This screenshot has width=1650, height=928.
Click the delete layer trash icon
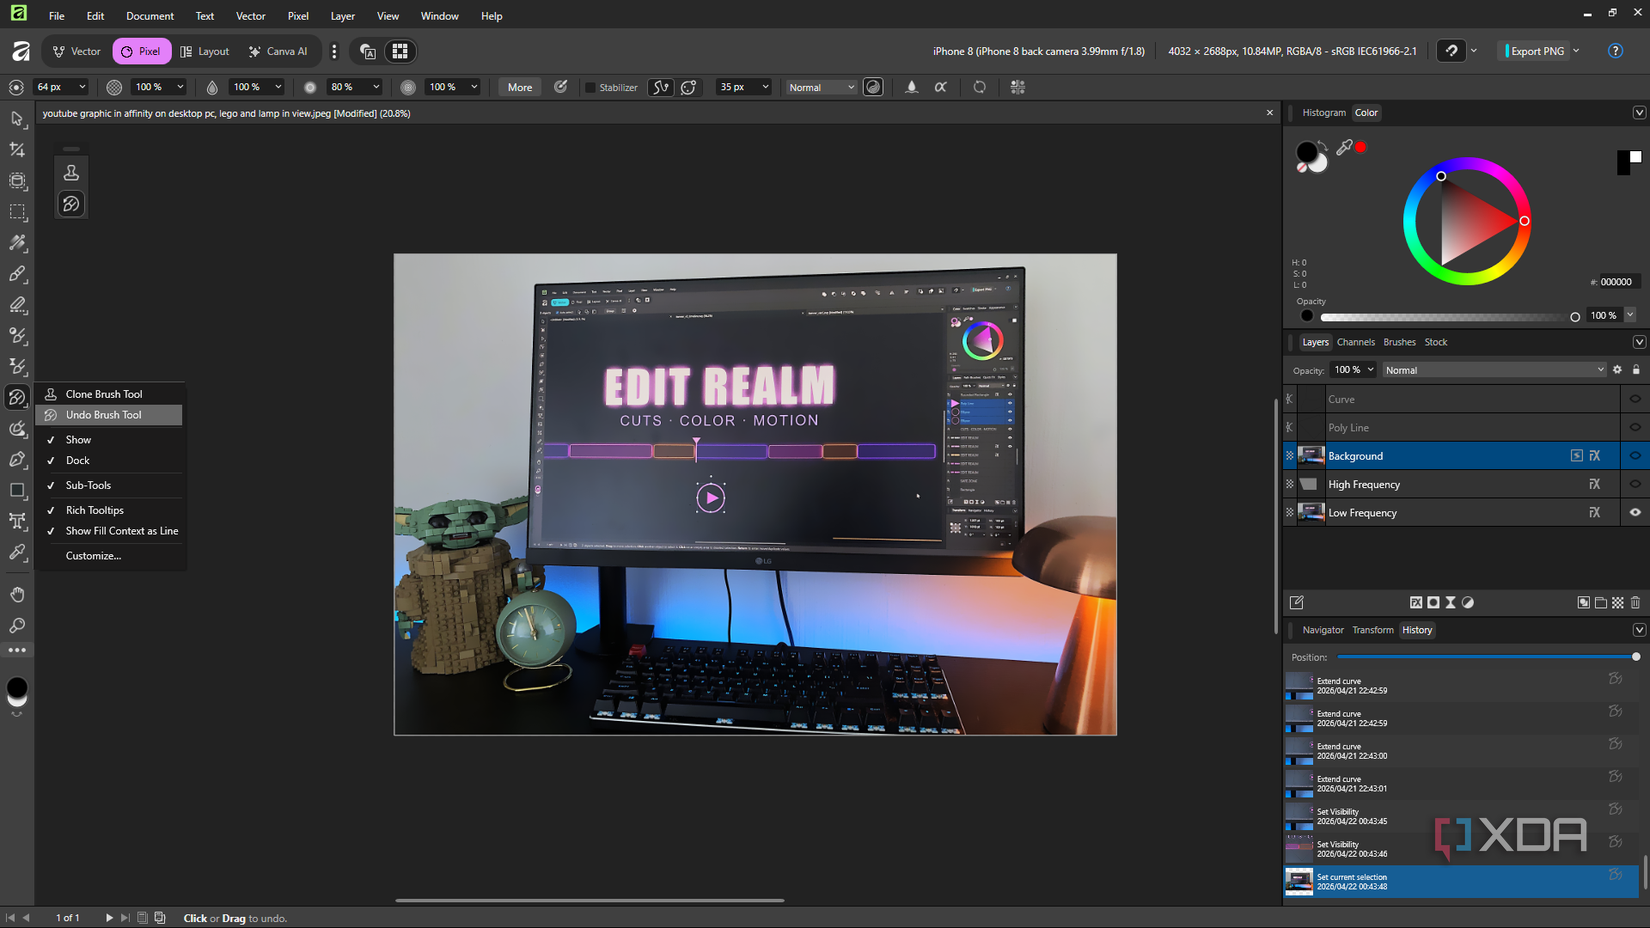click(x=1635, y=603)
